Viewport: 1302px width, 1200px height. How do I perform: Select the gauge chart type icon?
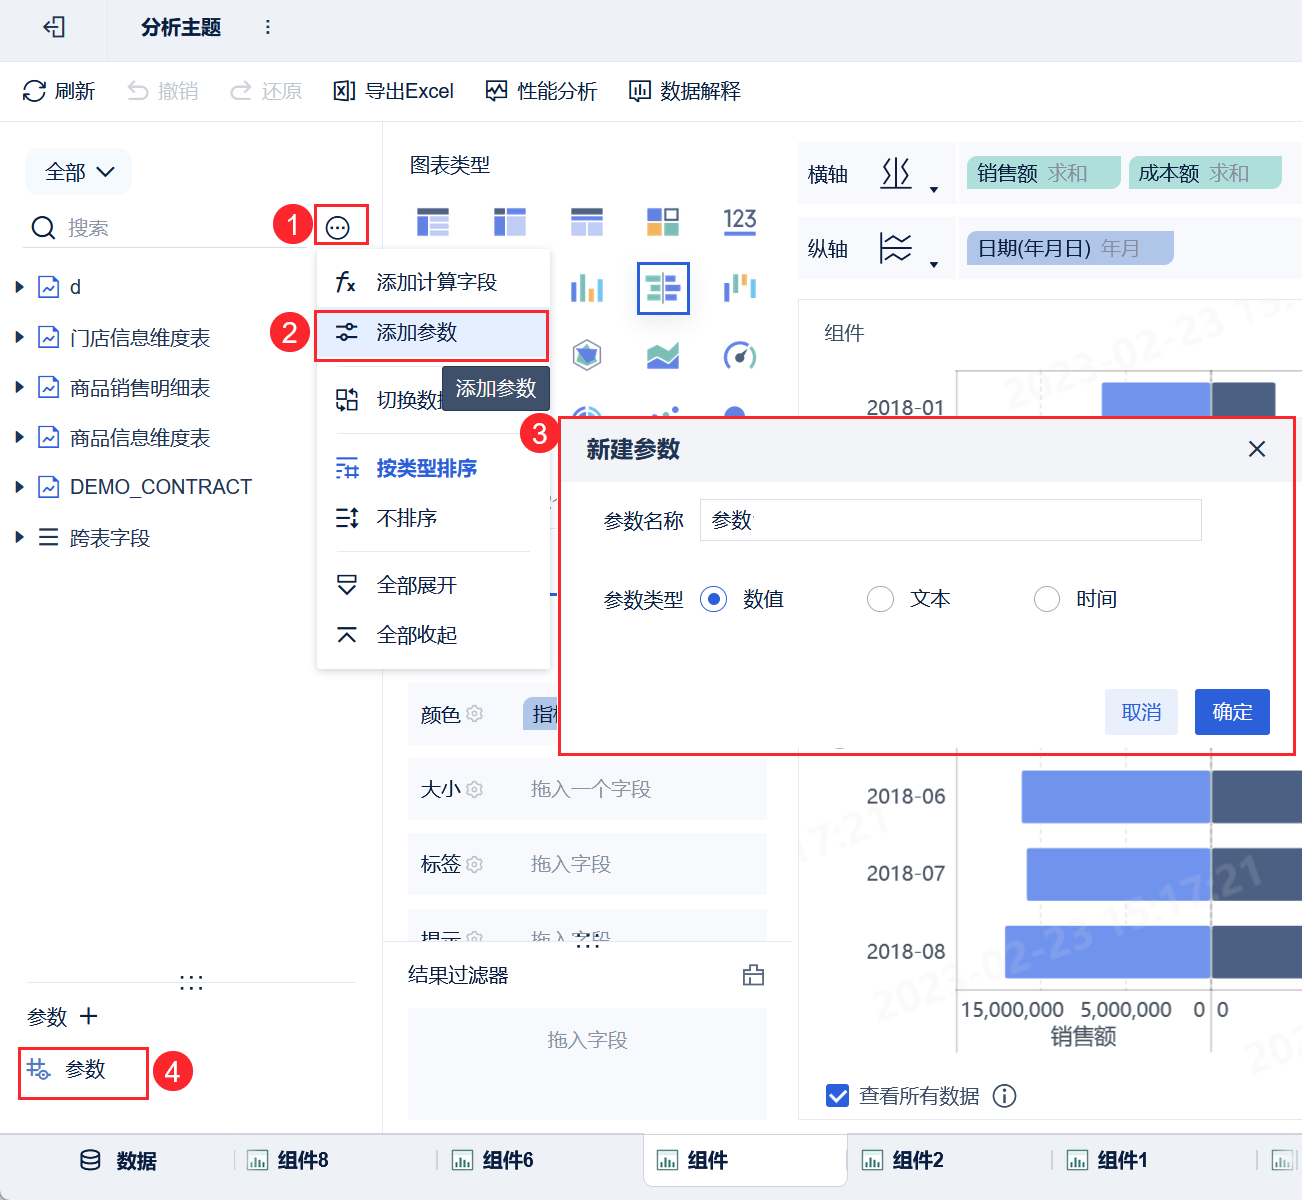click(x=740, y=355)
